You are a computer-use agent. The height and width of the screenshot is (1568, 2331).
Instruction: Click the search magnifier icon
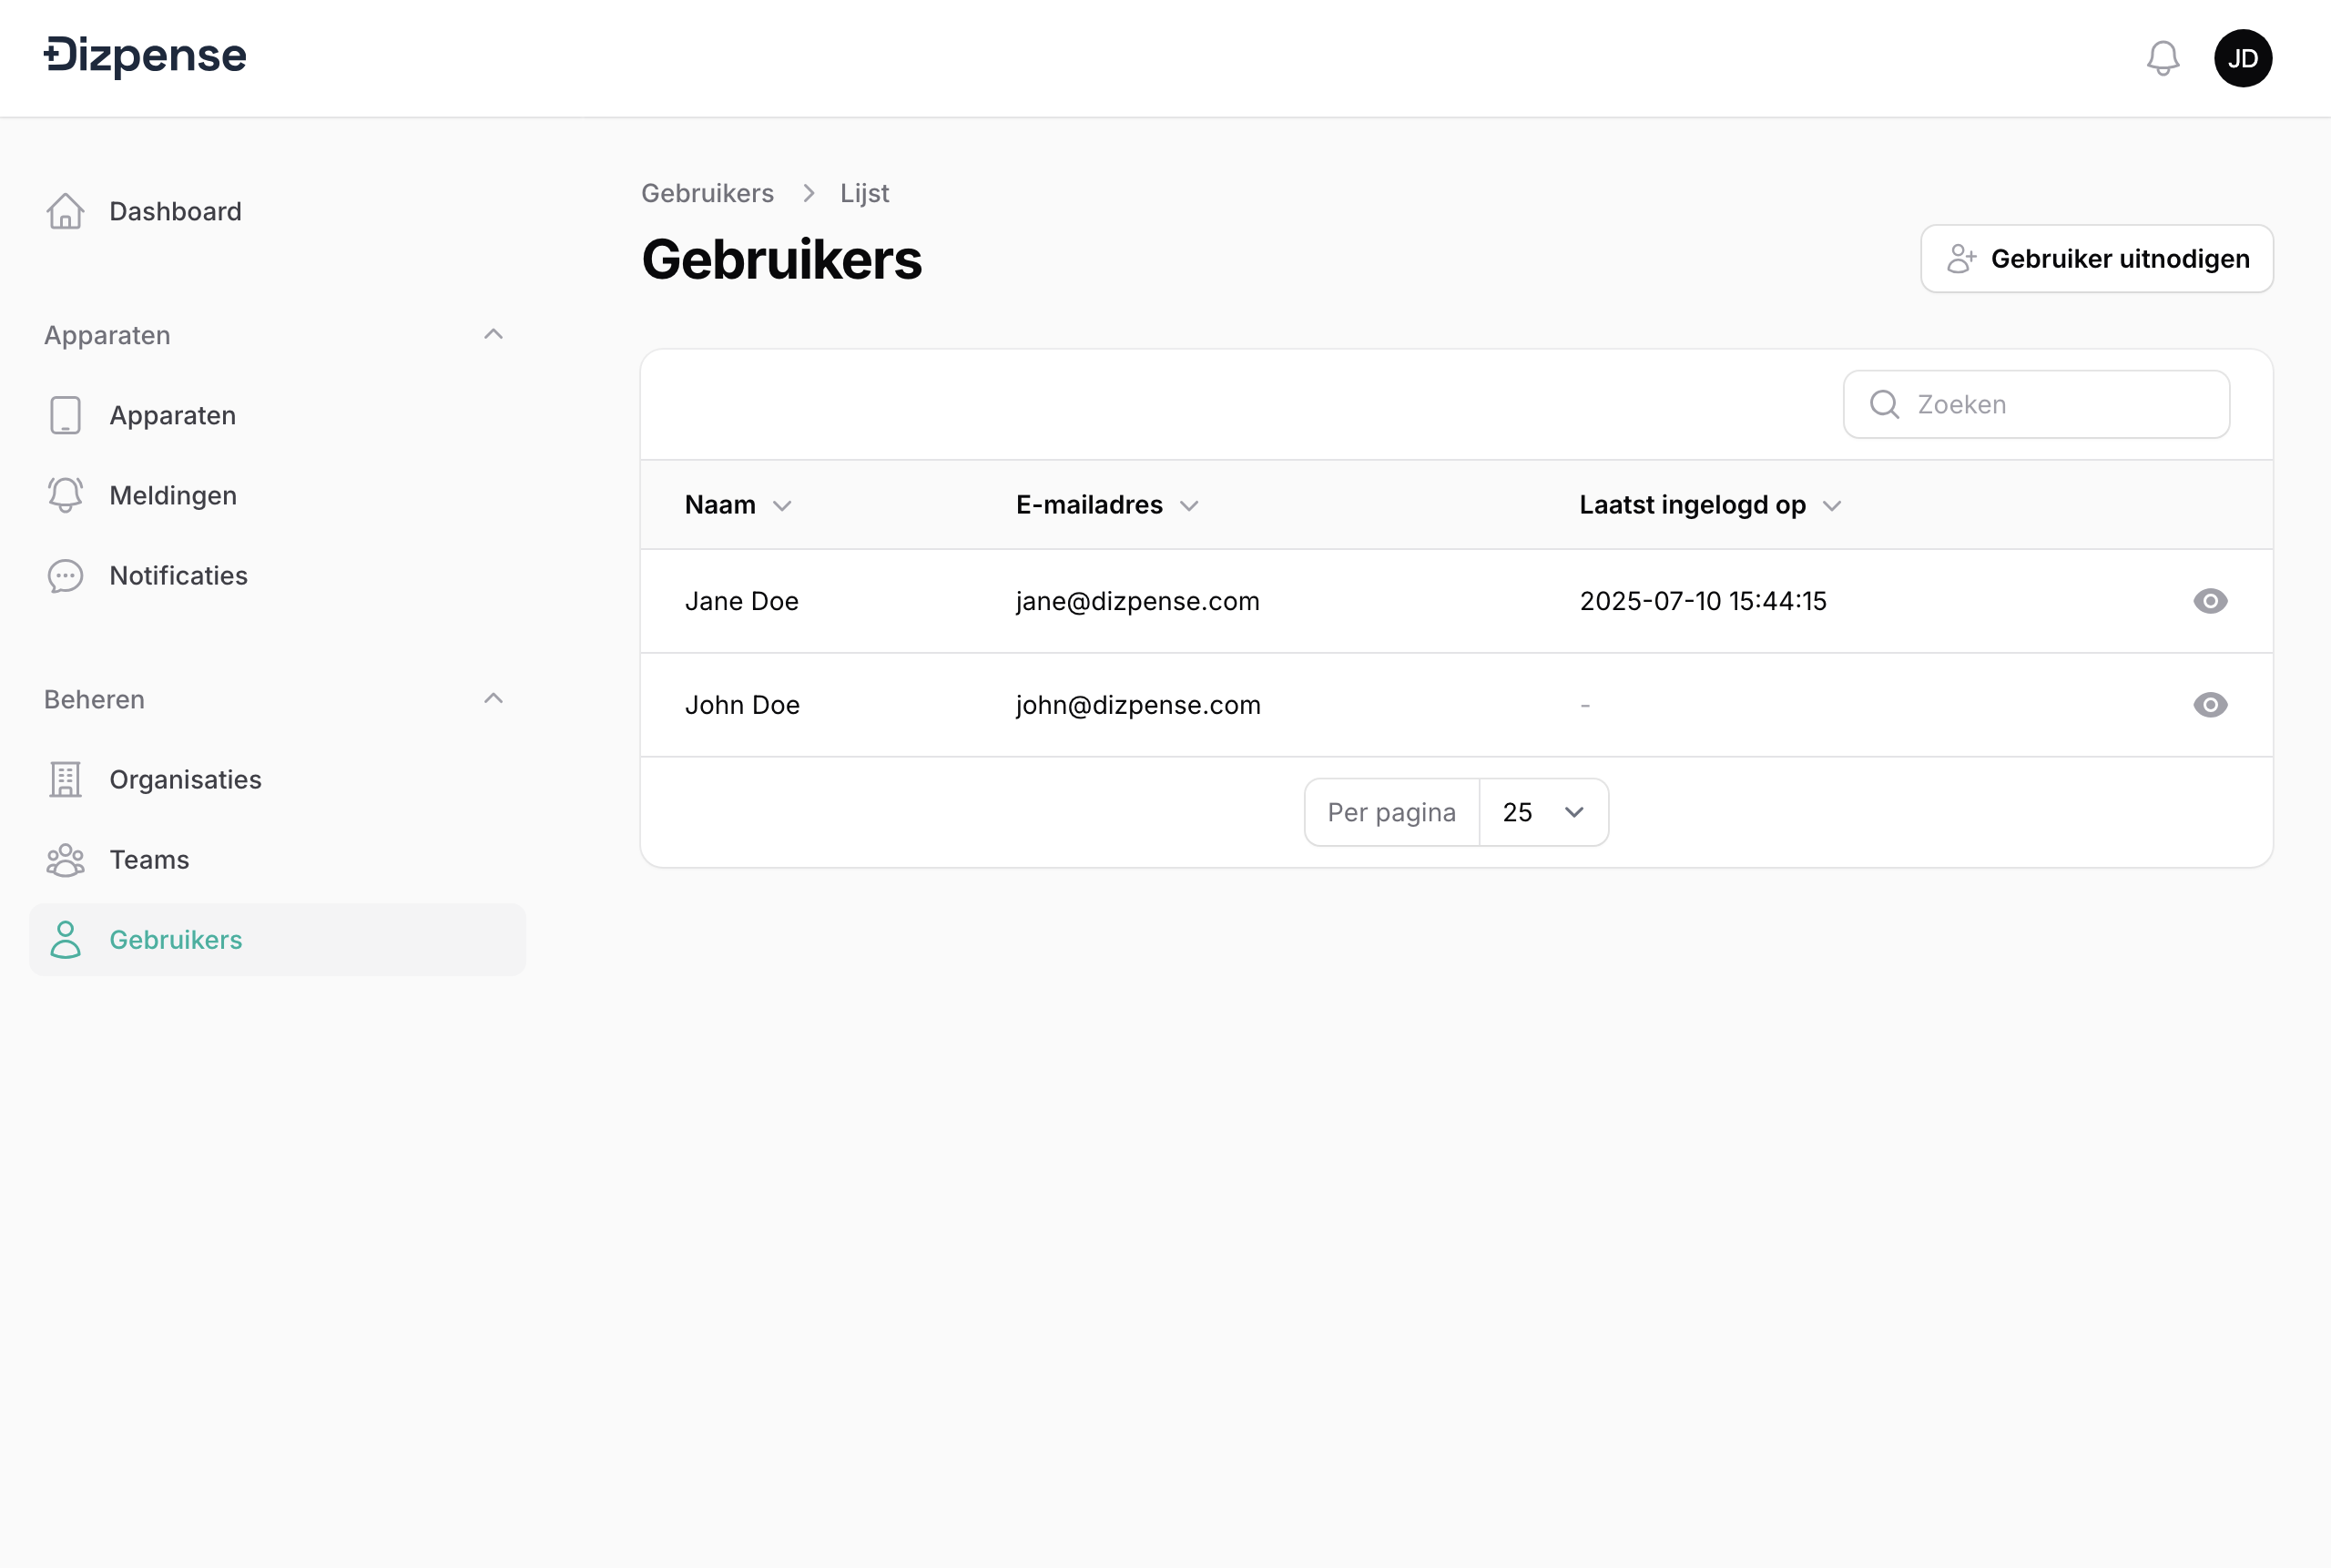(1884, 404)
